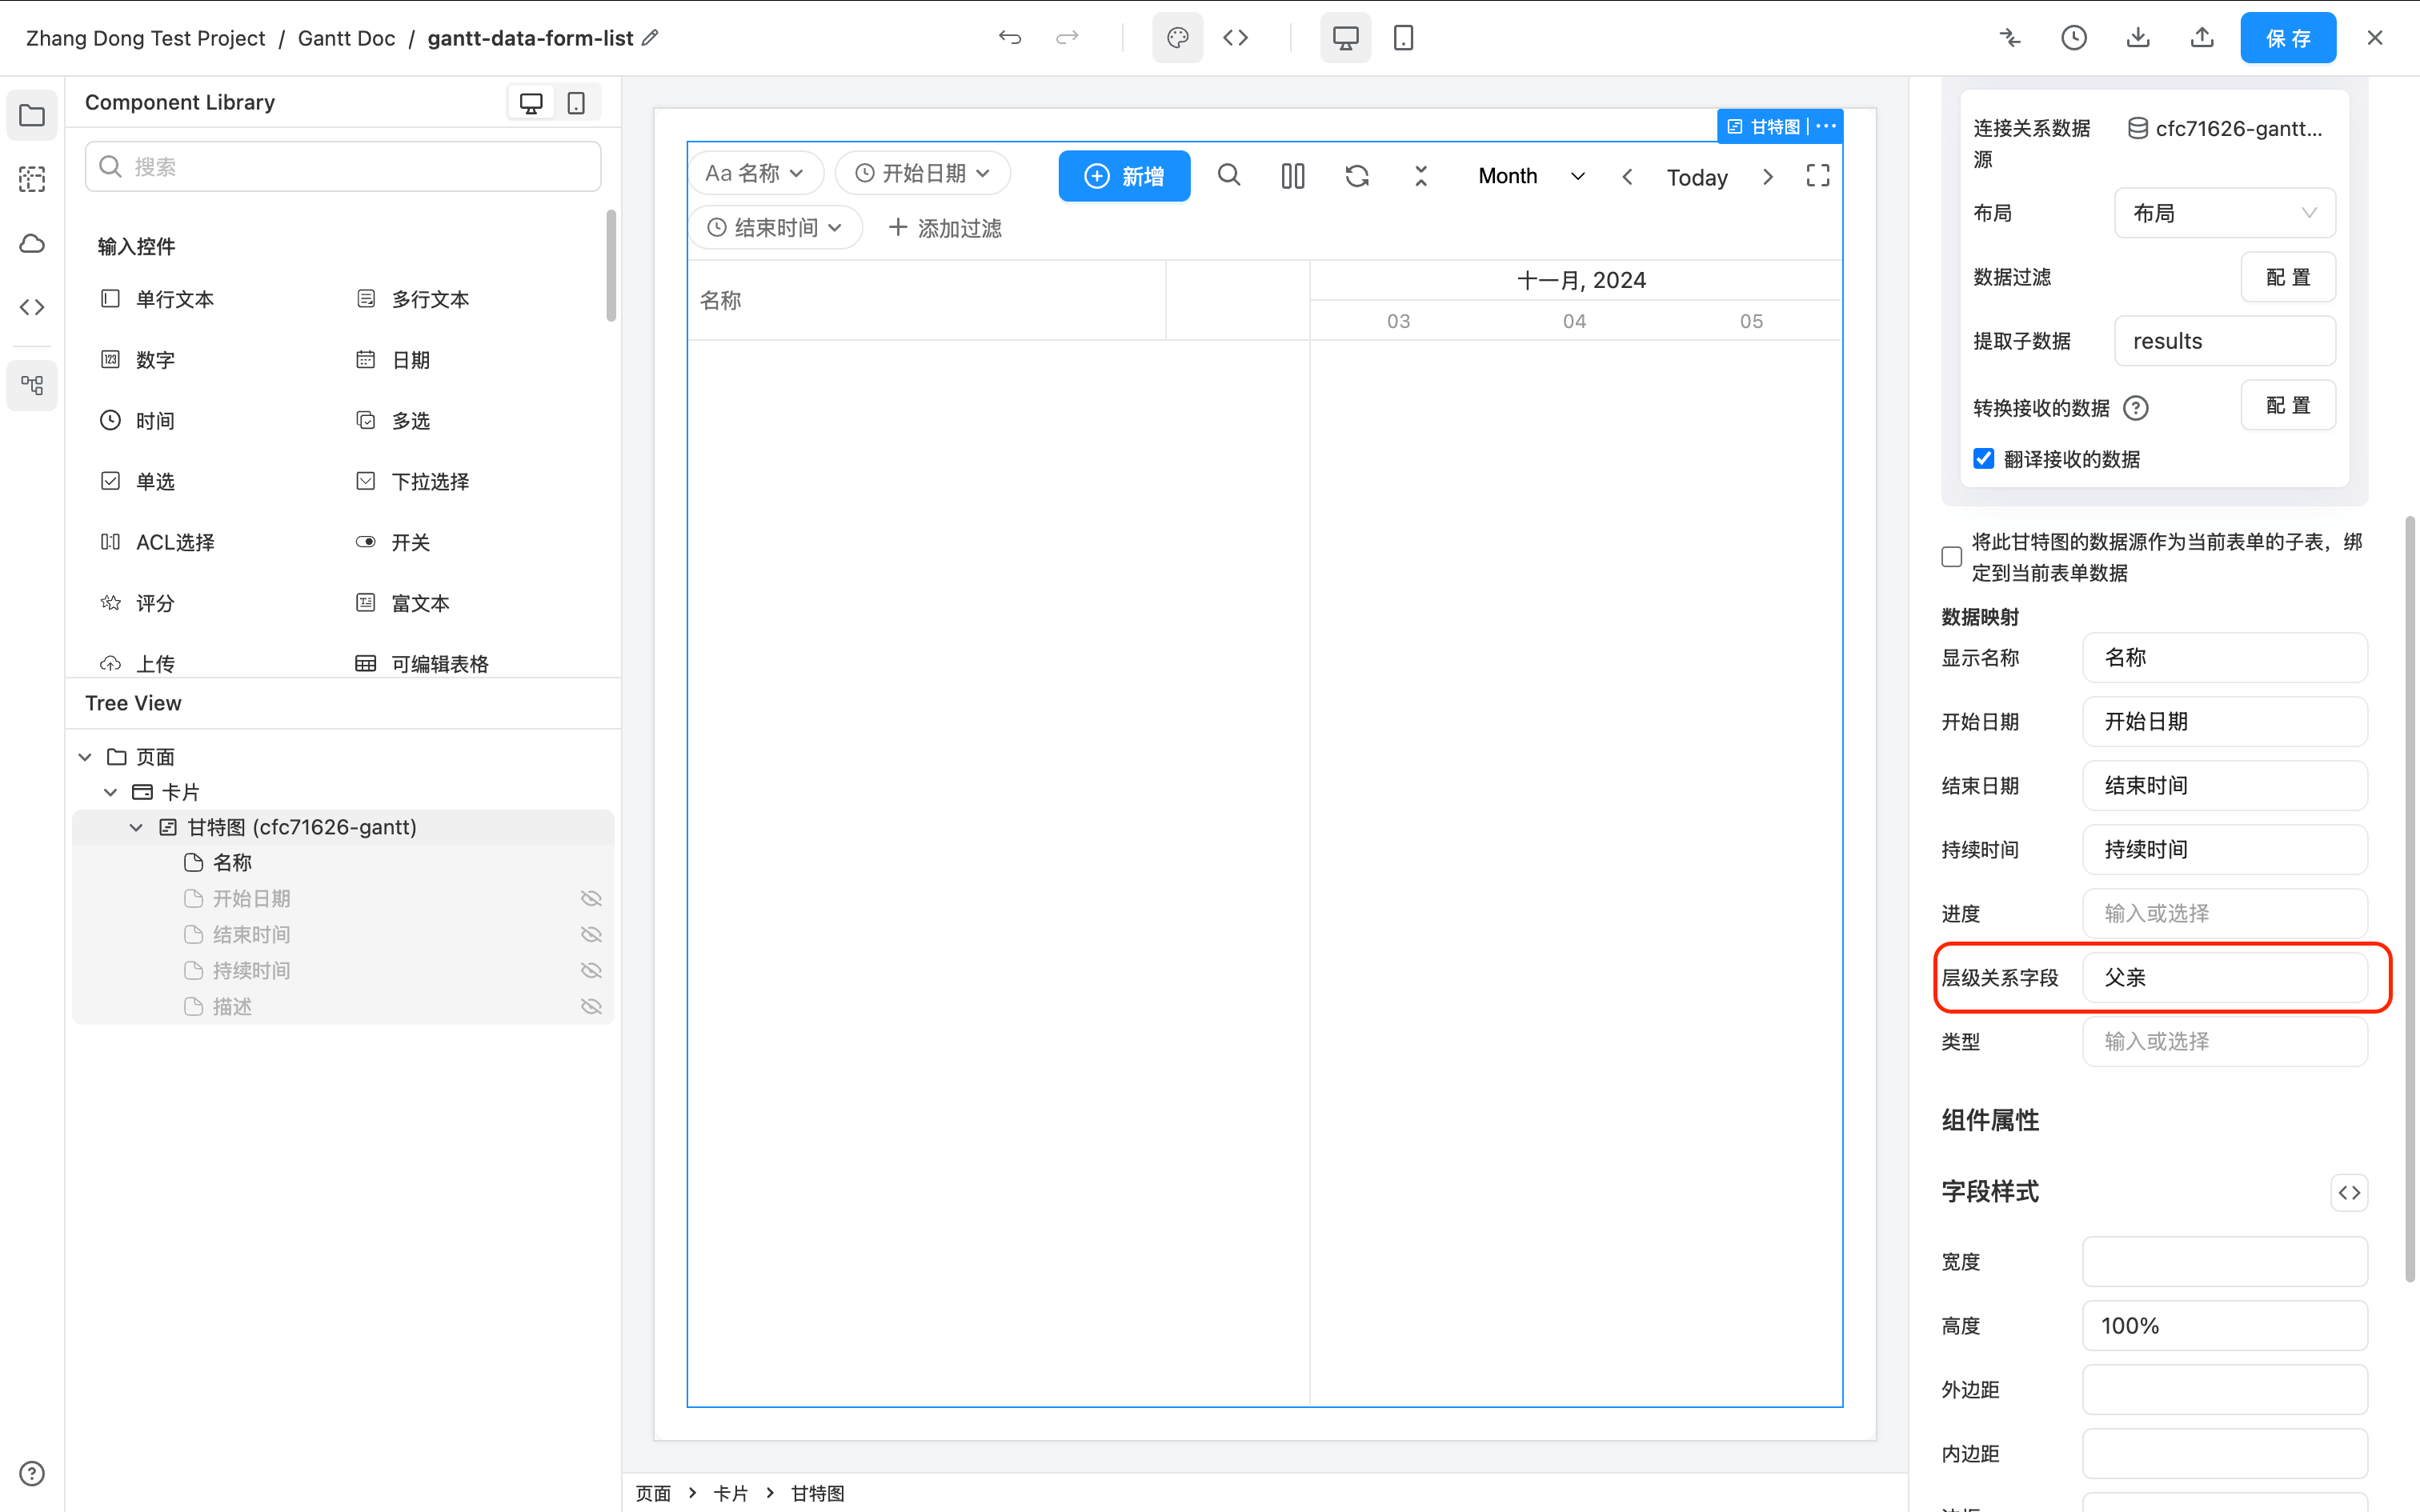Image resolution: width=2420 pixels, height=1512 pixels.
Task: Select 卡片 in bottom breadcrumb
Action: [x=731, y=1493]
